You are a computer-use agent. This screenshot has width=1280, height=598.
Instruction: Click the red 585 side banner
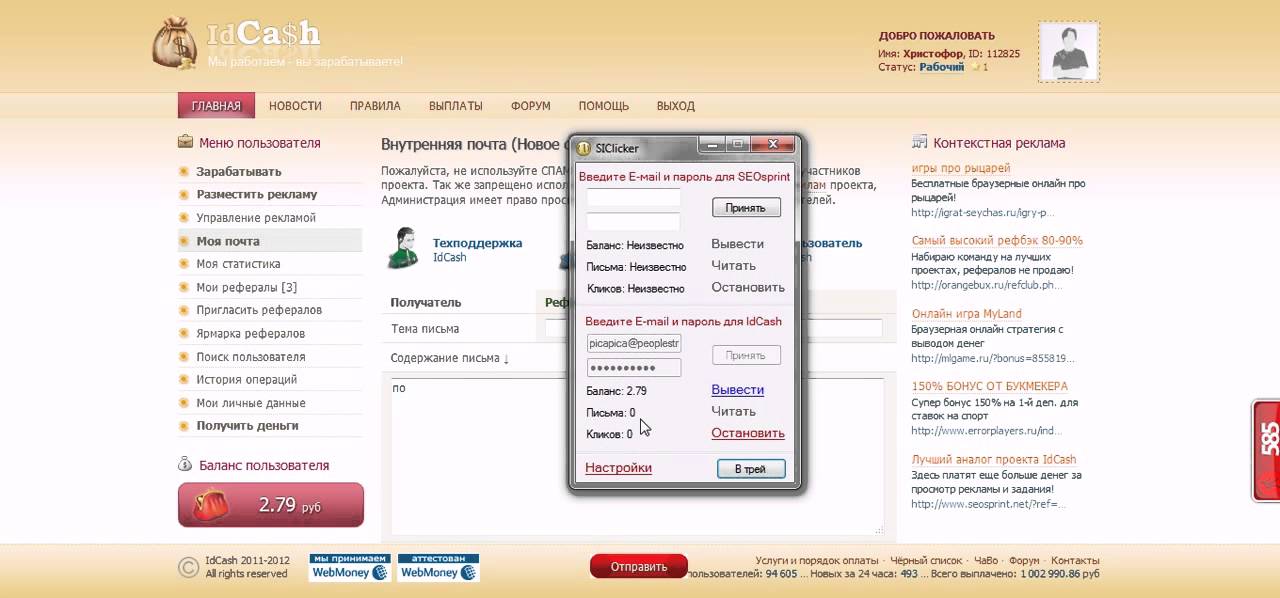pyautogui.click(x=1266, y=450)
